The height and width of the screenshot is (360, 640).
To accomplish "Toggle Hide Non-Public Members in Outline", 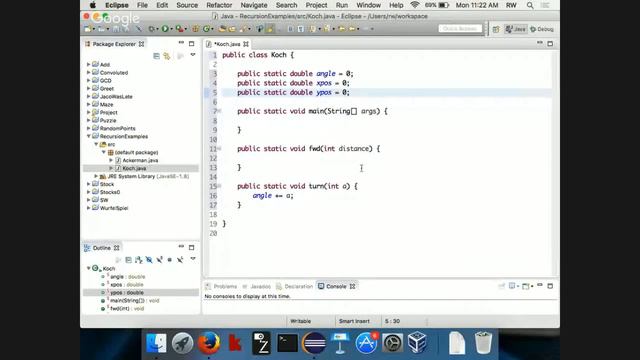I will click(x=169, y=260).
